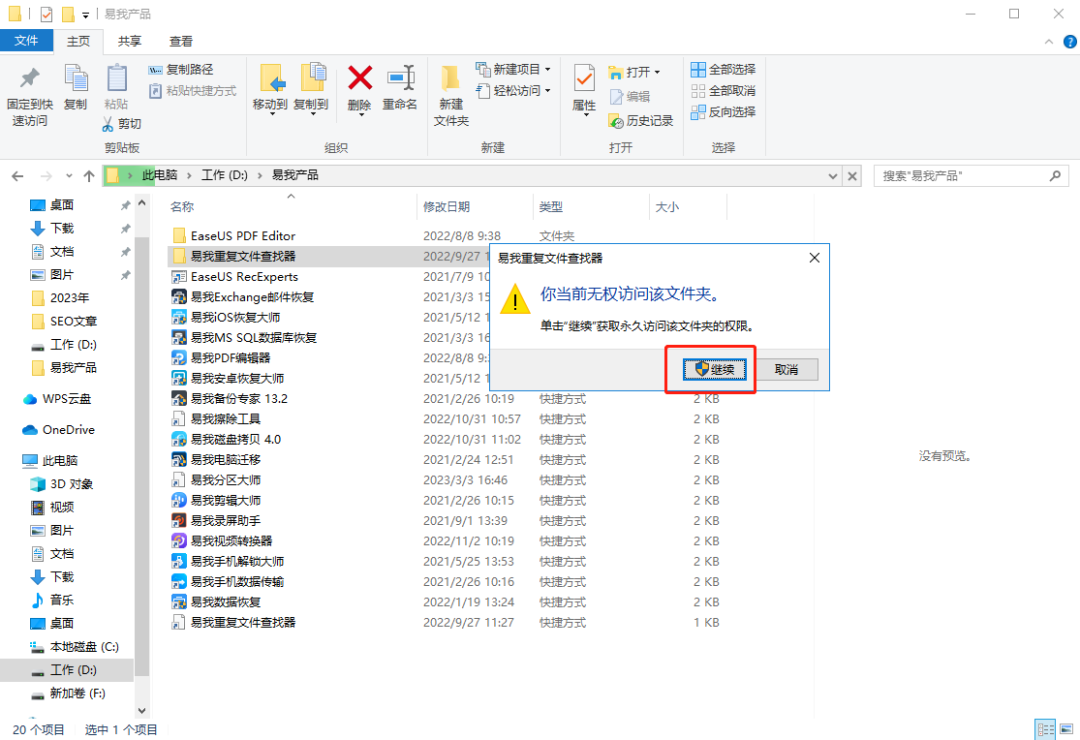This screenshot has width=1080, height=740.
Task: Select 易我PDF编辑器 shortcut
Action: tap(220, 358)
